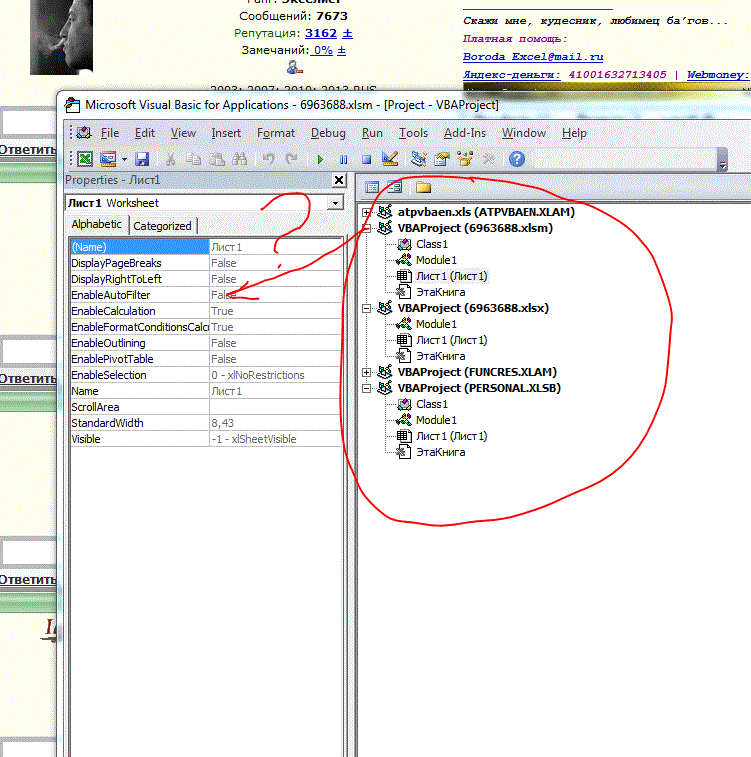
Task: Click the View Microsoft Excel toolbar icon
Action: click(85, 159)
